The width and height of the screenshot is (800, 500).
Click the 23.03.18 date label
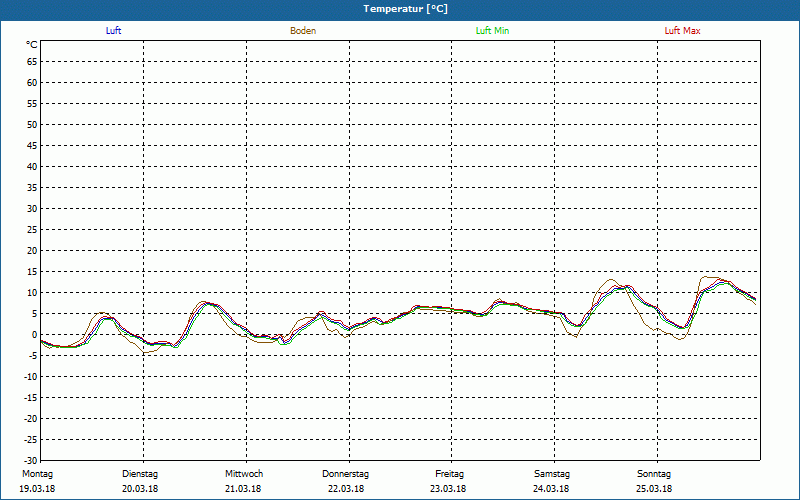(448, 489)
